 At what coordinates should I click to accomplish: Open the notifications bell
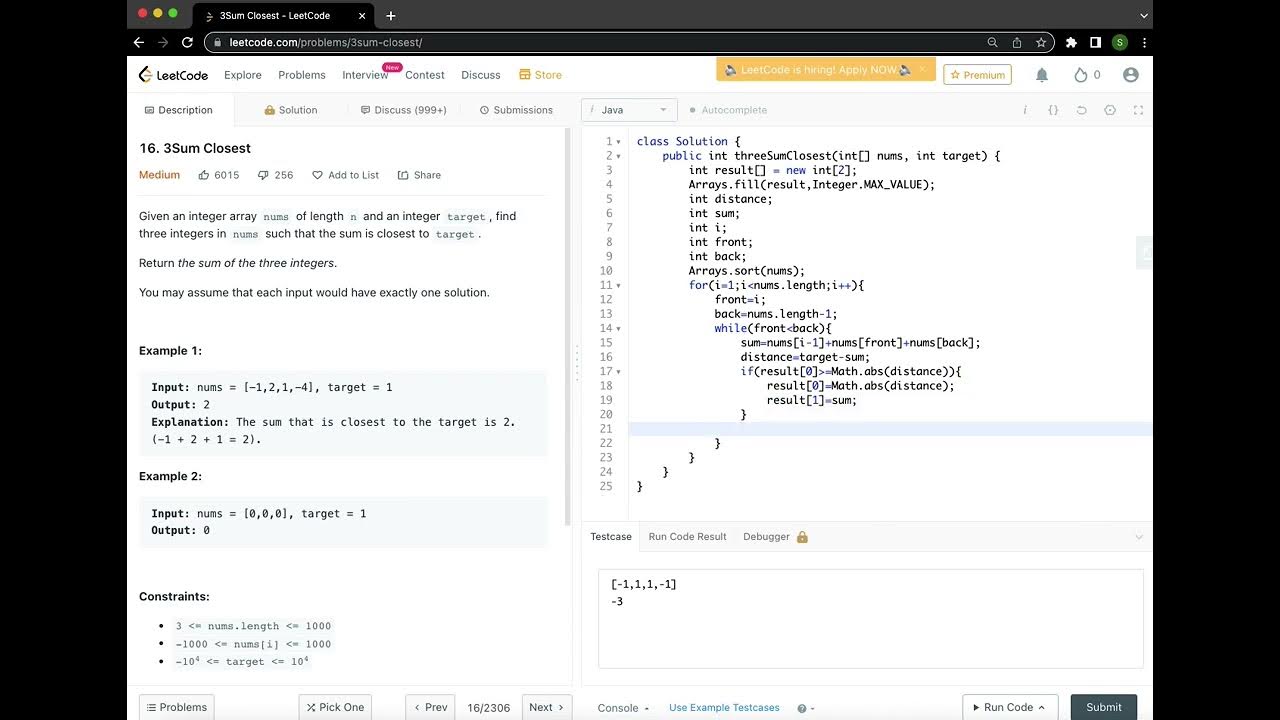(1041, 75)
